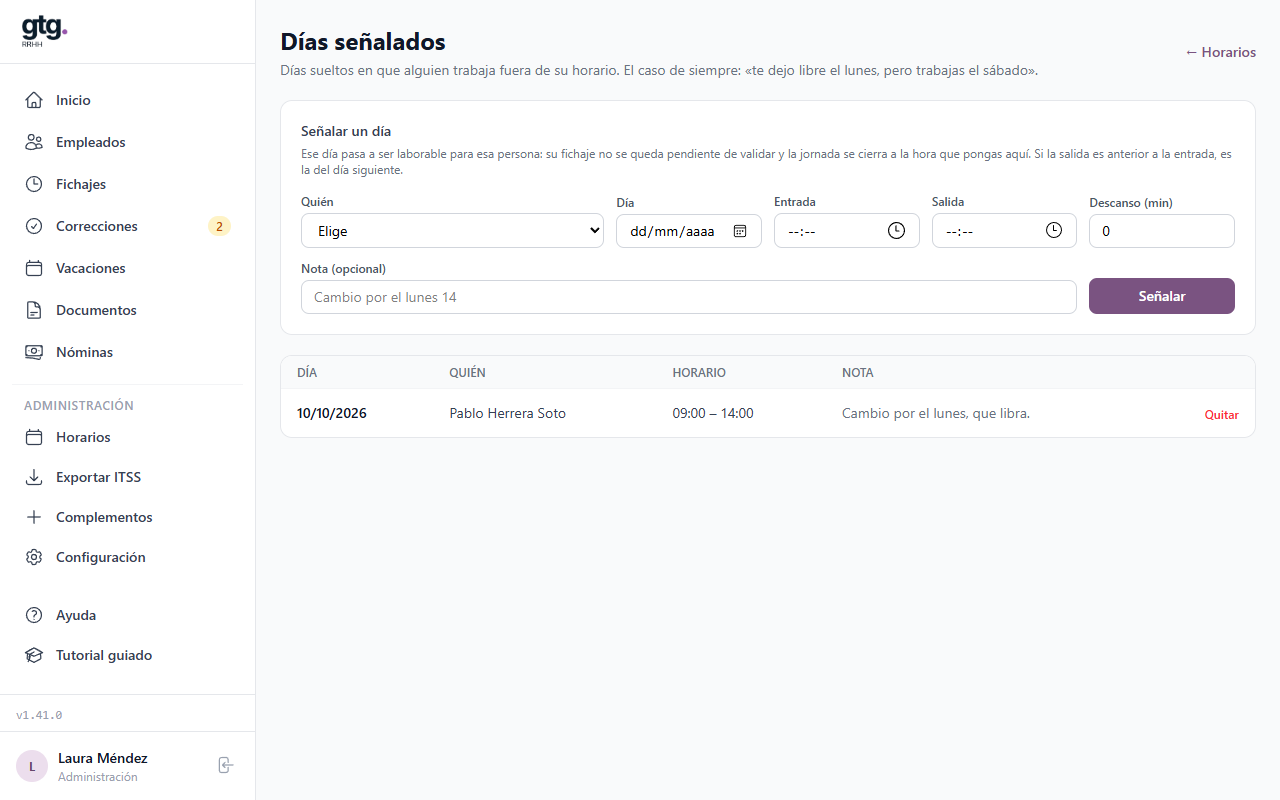Click the logout icon beside Laura Méndez
Viewport: 1280px width, 800px height.
click(x=226, y=765)
